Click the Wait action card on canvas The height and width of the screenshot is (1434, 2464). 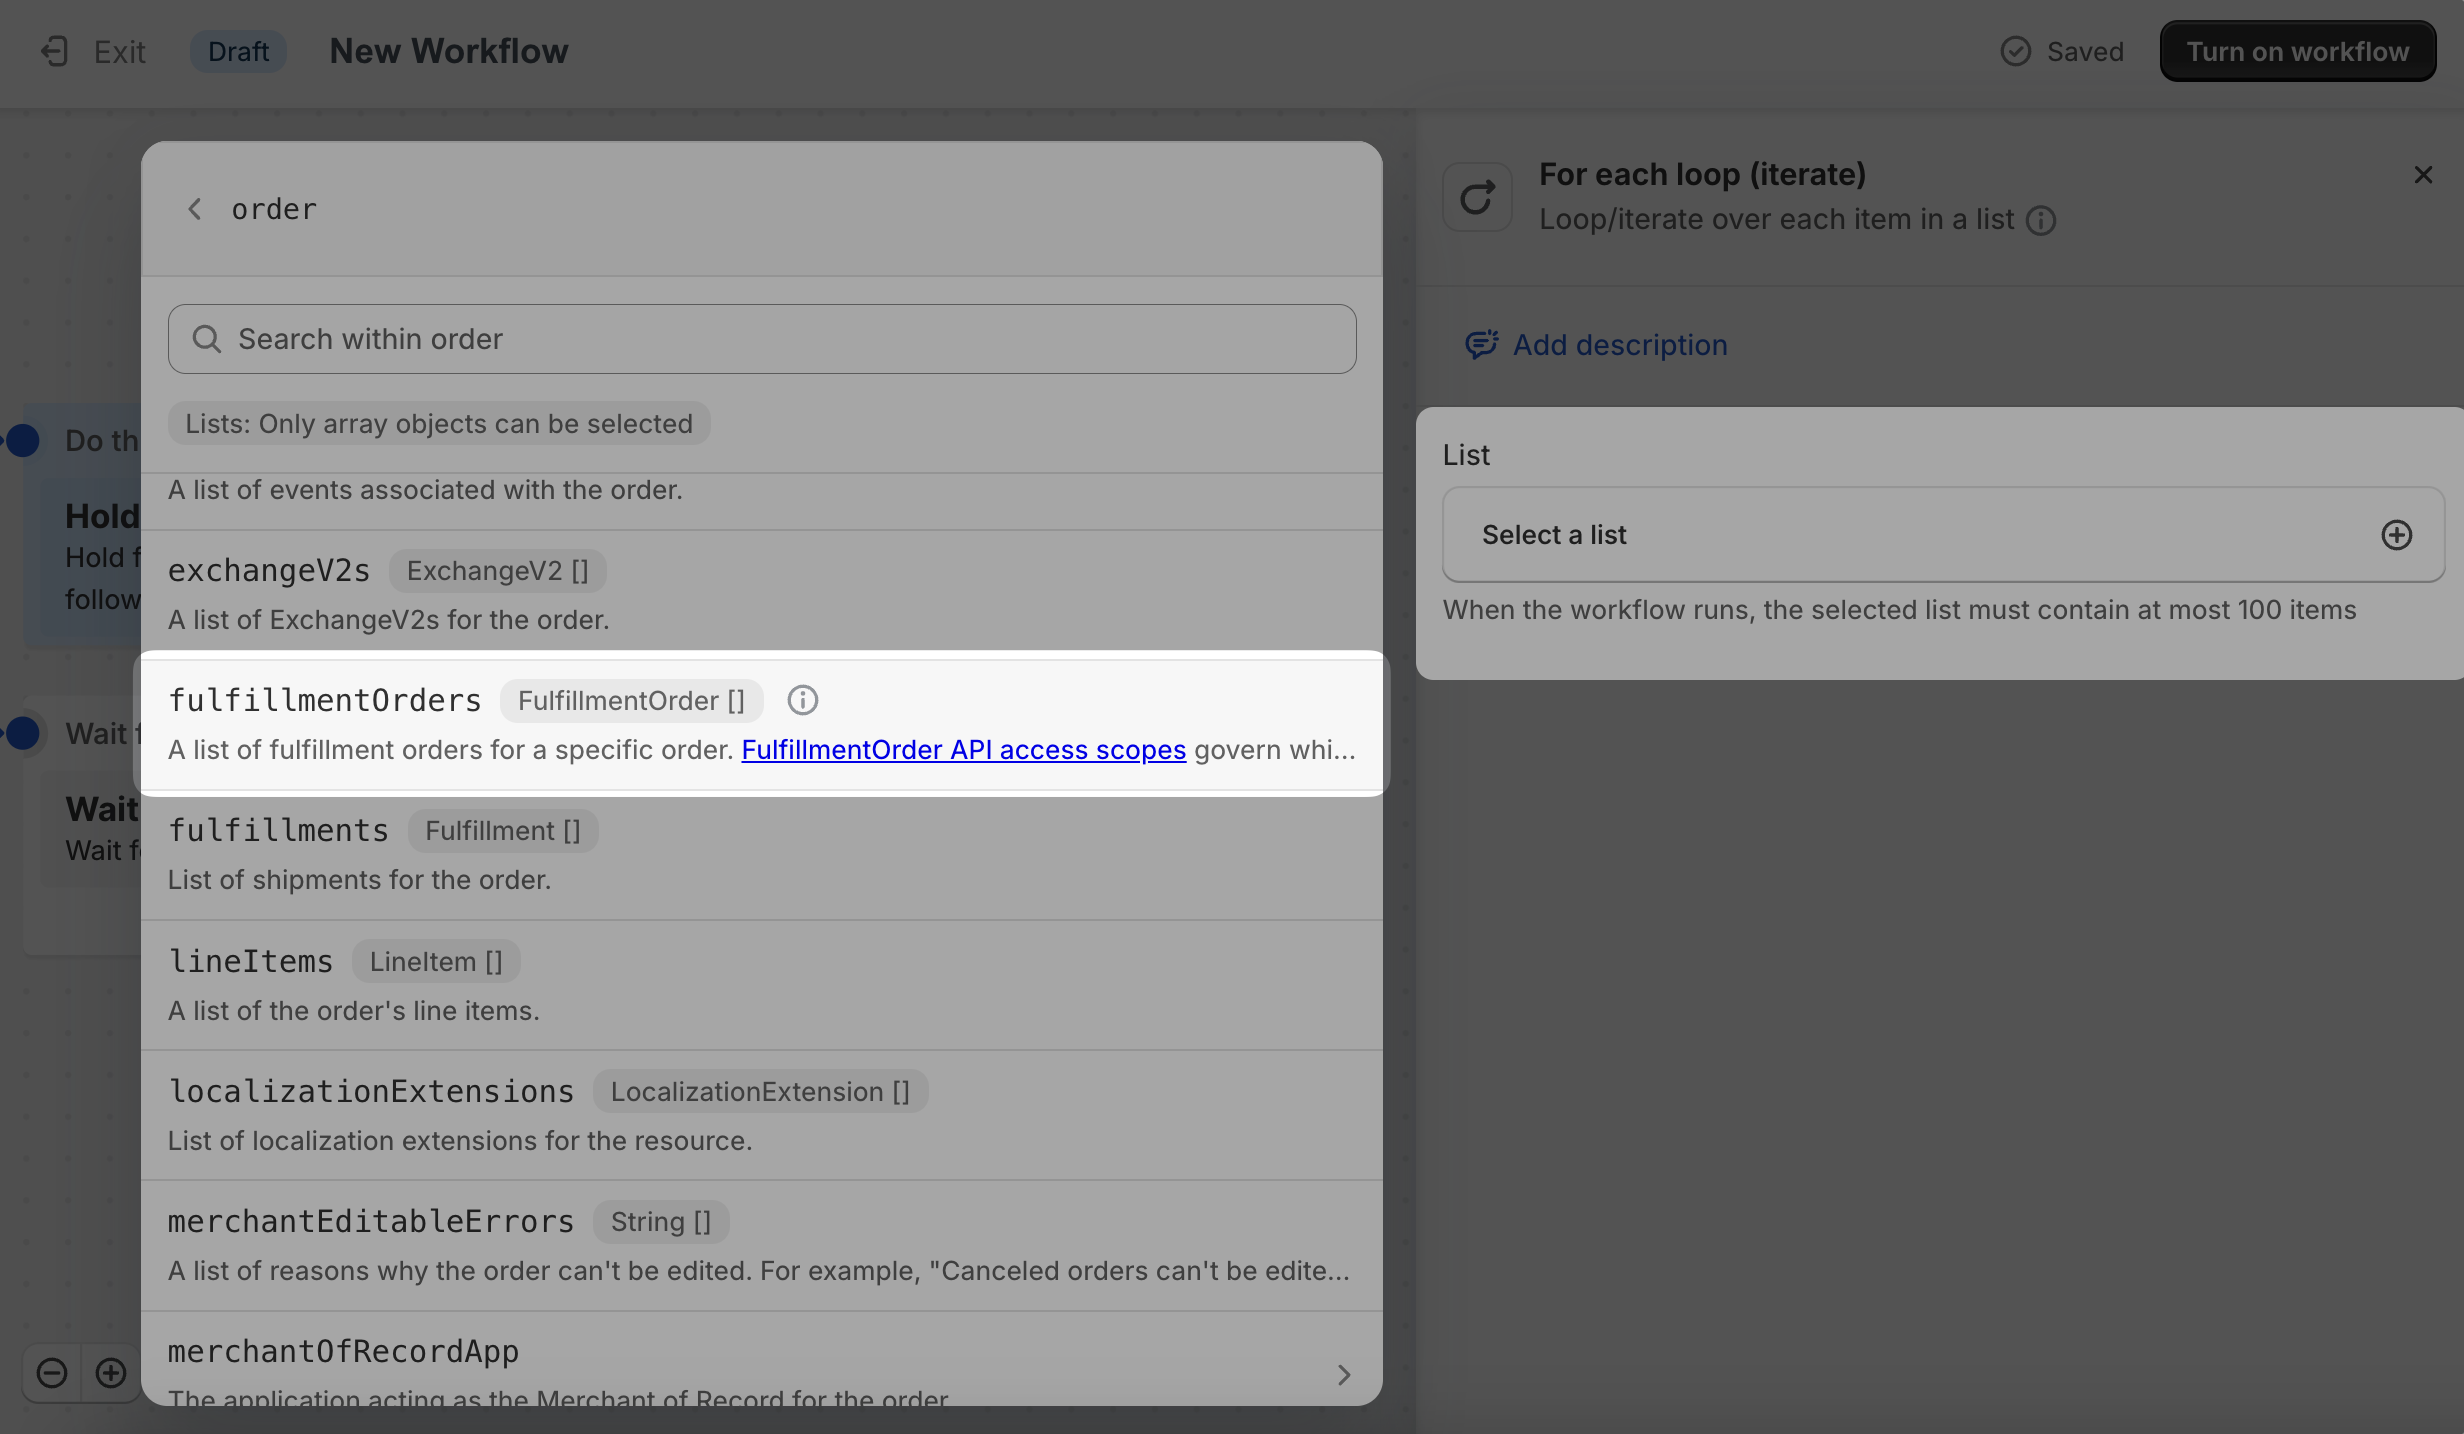pyautogui.click(x=90, y=830)
